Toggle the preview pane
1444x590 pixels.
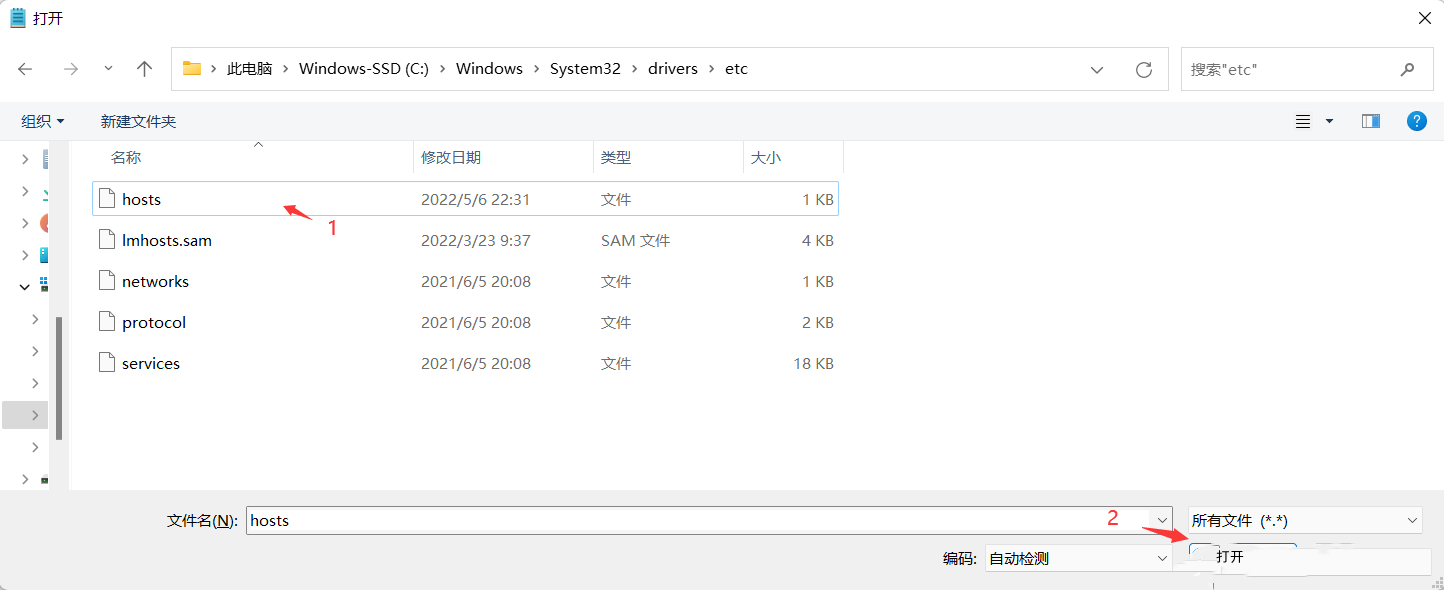click(1370, 120)
